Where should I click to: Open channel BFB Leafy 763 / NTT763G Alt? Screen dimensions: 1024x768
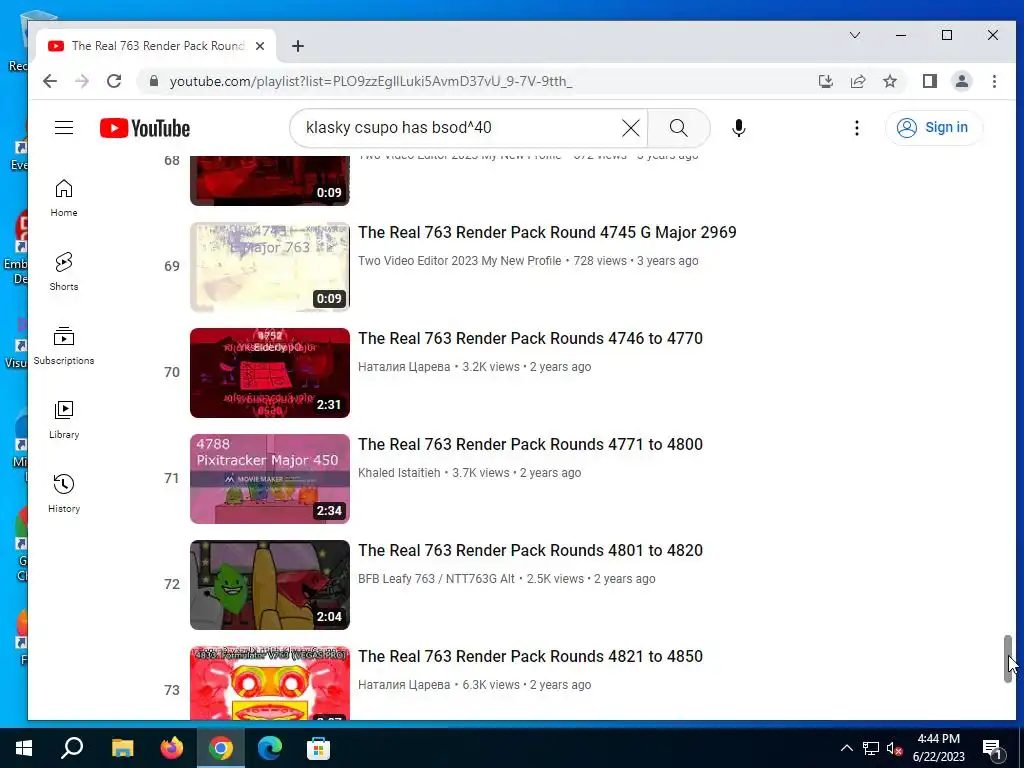[436, 579]
